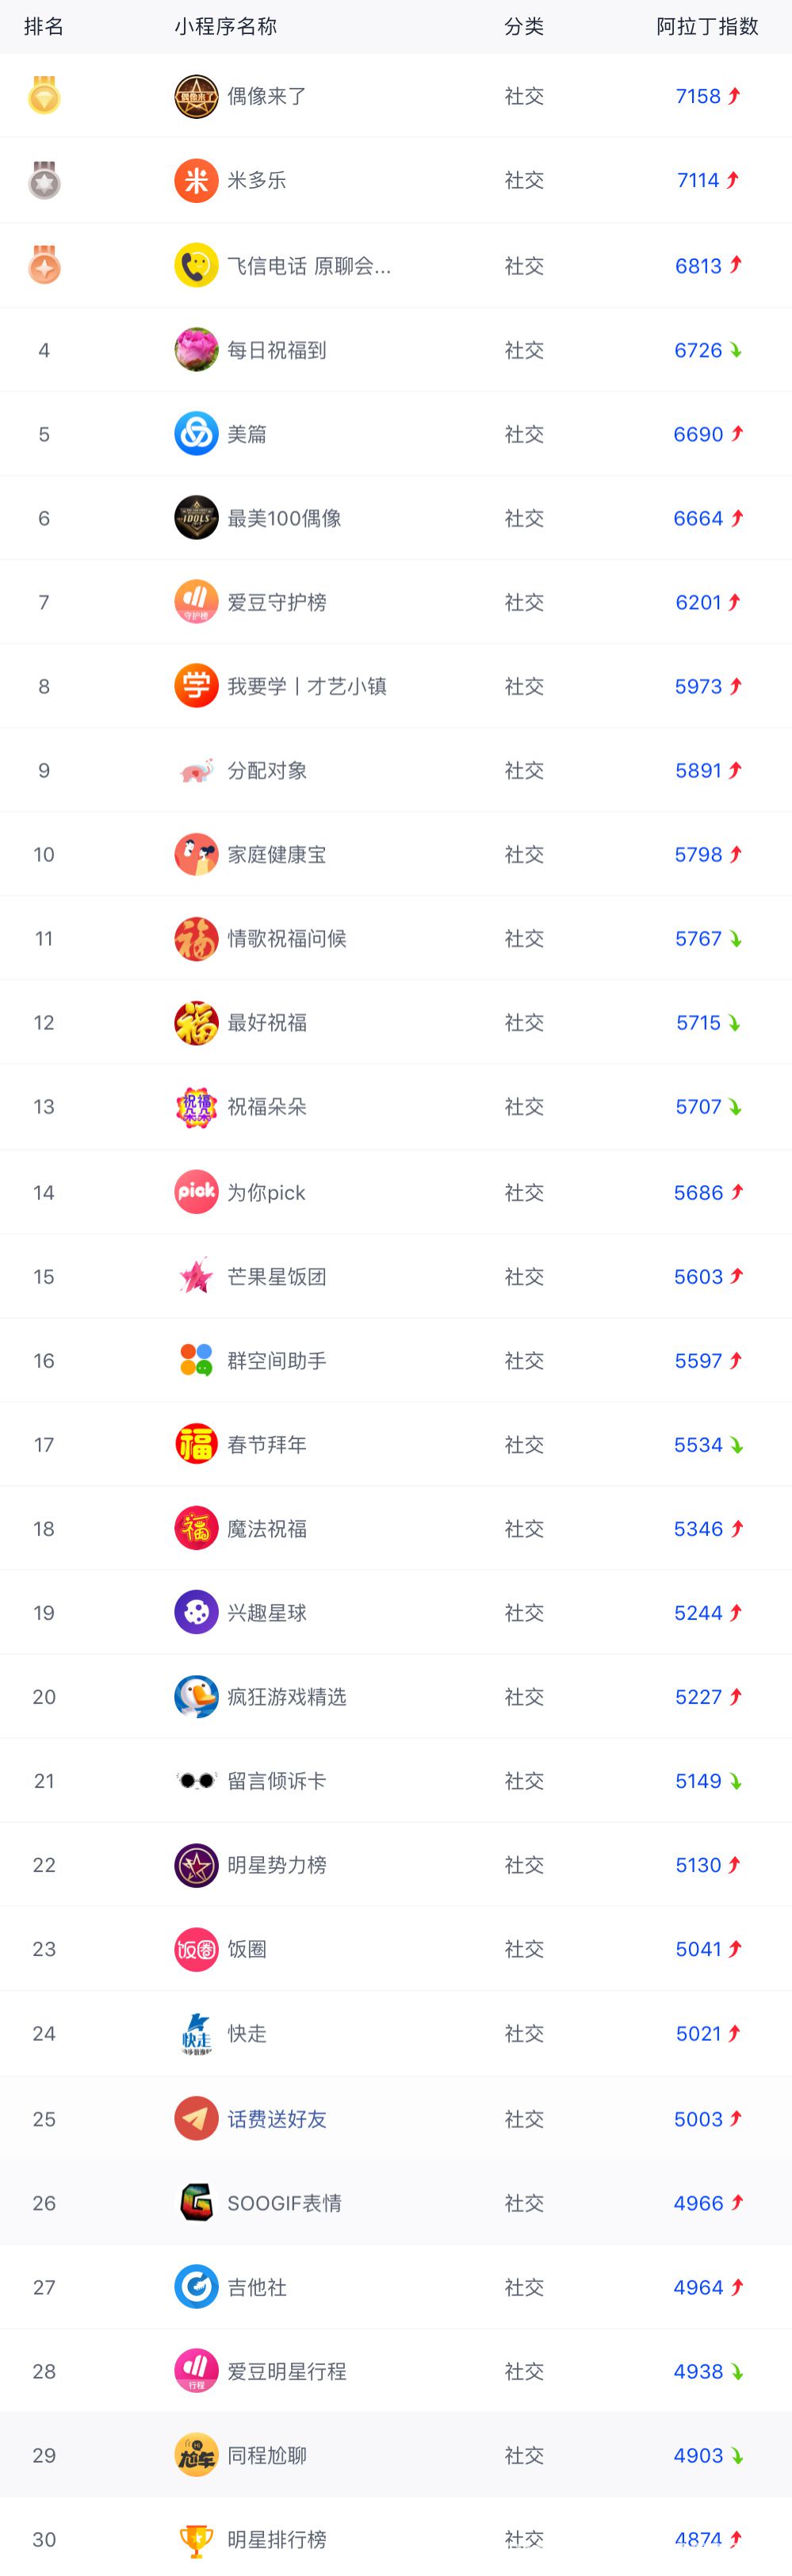Click the 吉他社 blue G icon

tap(196, 2286)
